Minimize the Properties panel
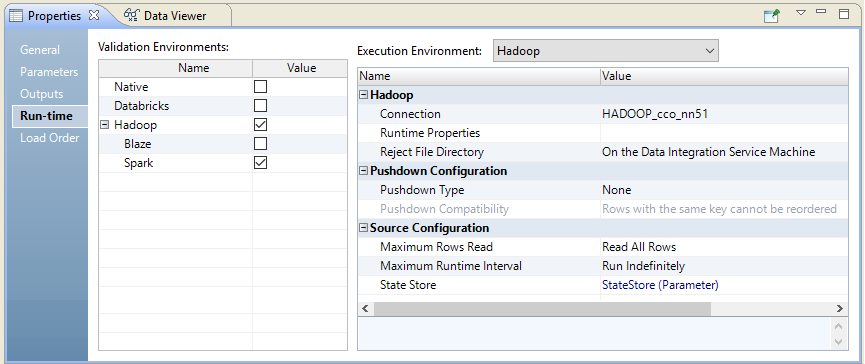Image resolution: width=865 pixels, height=364 pixels. click(x=821, y=11)
